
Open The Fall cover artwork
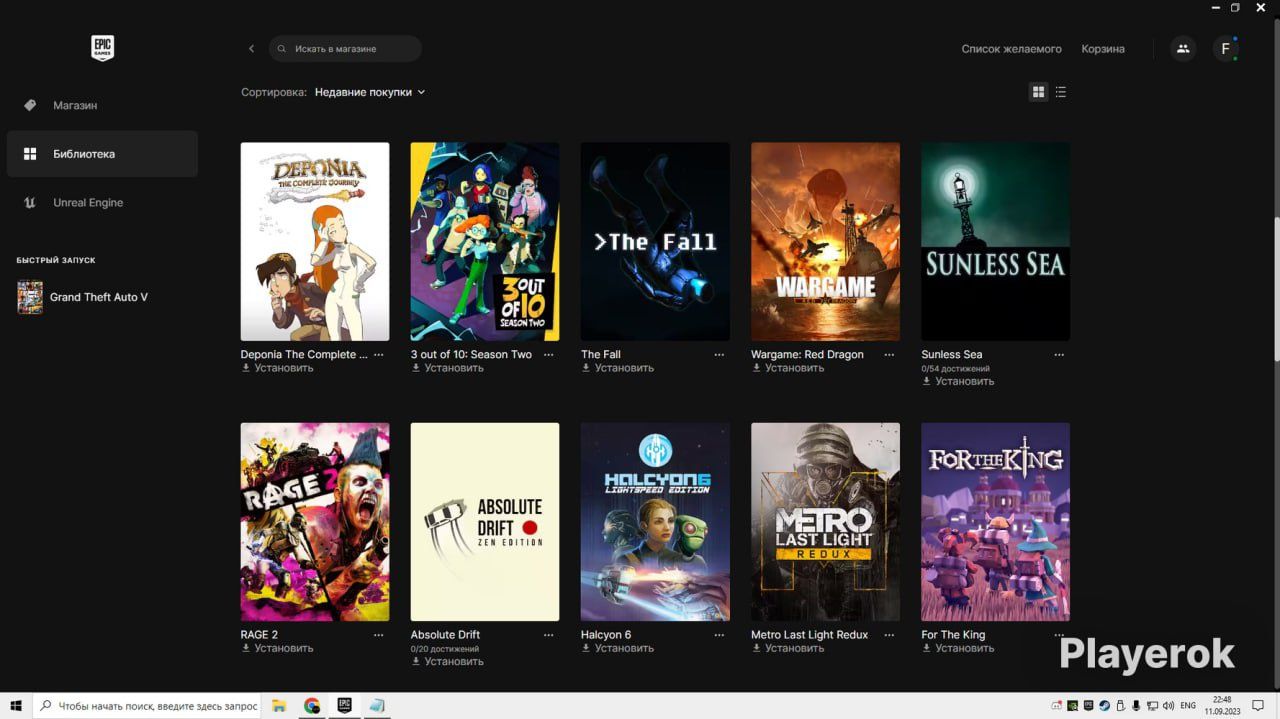(655, 241)
